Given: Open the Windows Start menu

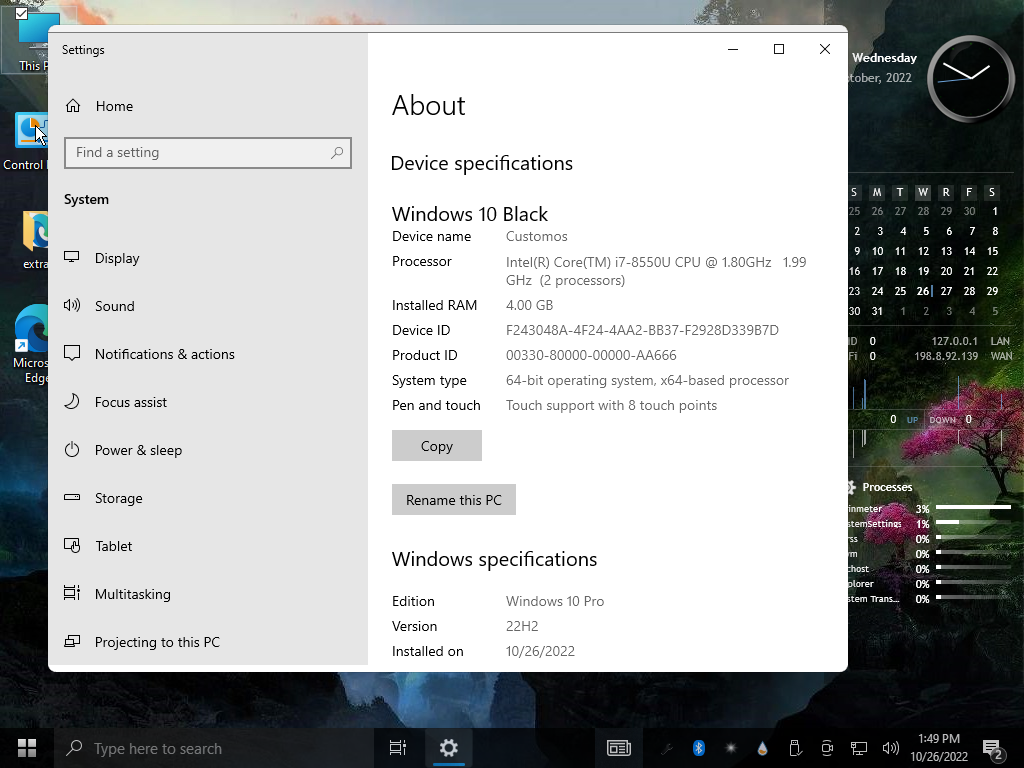Looking at the screenshot, I should [x=27, y=748].
